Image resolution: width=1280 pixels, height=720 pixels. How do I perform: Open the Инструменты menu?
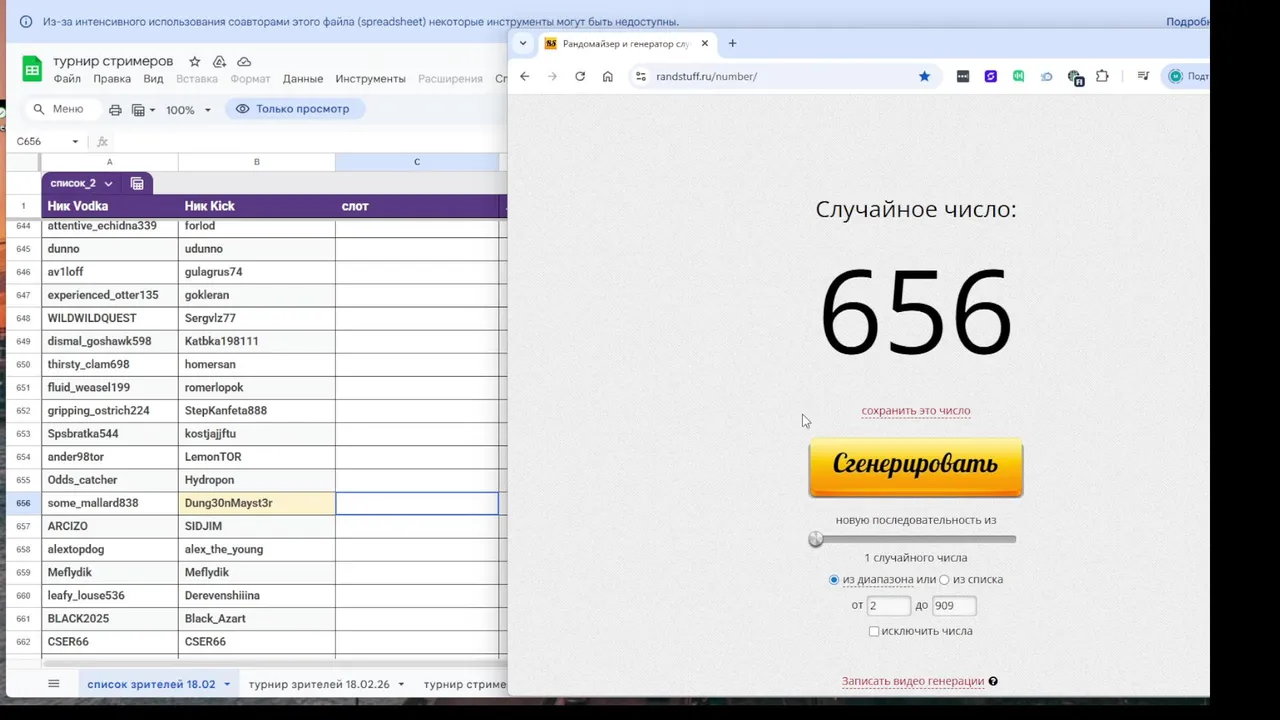tap(370, 79)
